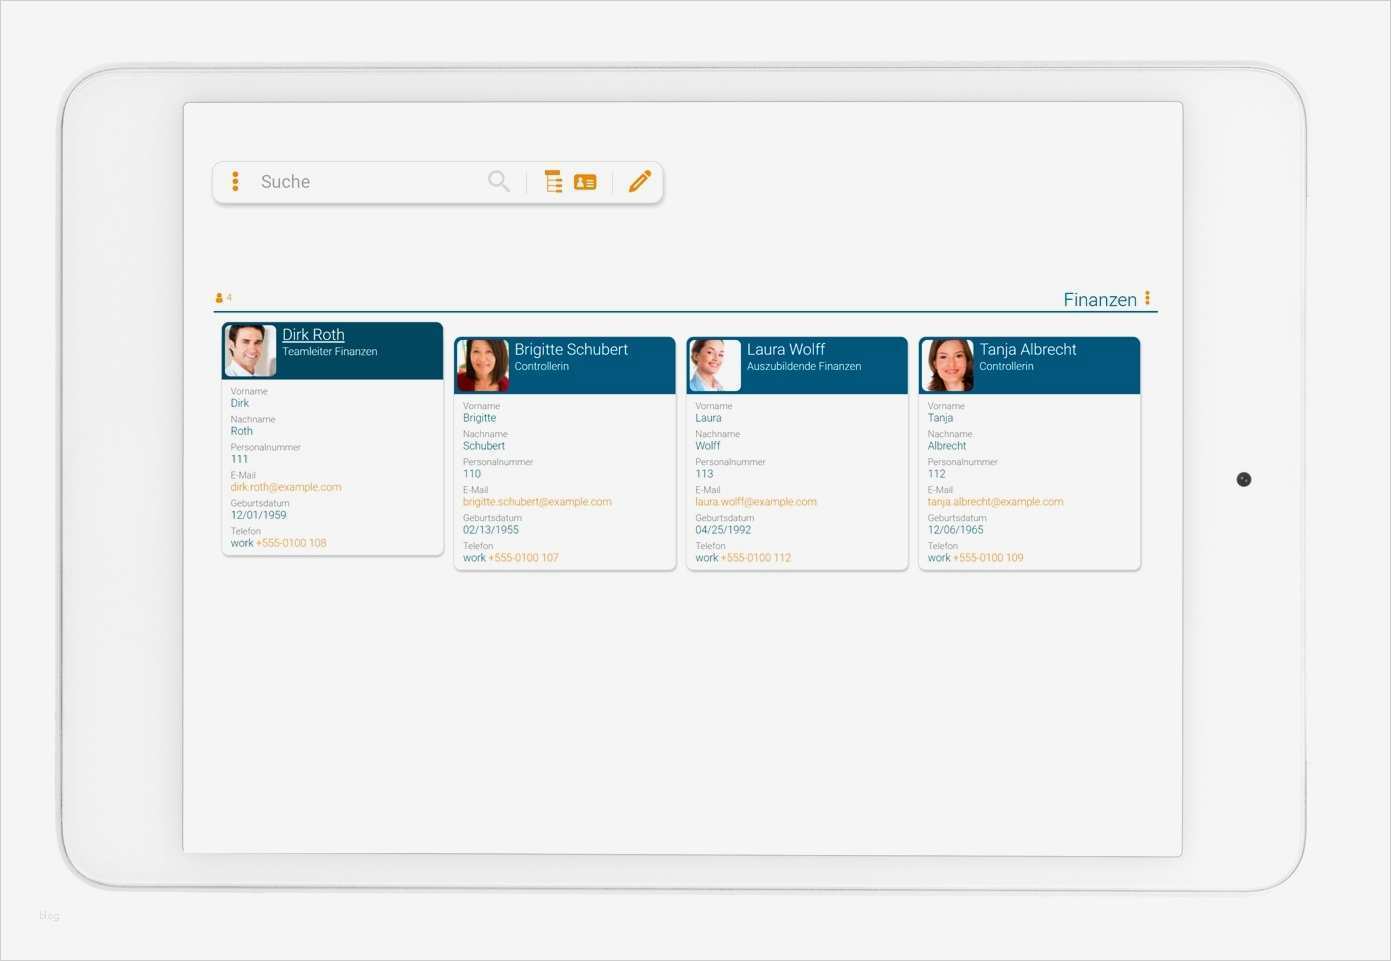Click Dirk Roth's profile photo
1391x961 pixels.
pyautogui.click(x=251, y=351)
